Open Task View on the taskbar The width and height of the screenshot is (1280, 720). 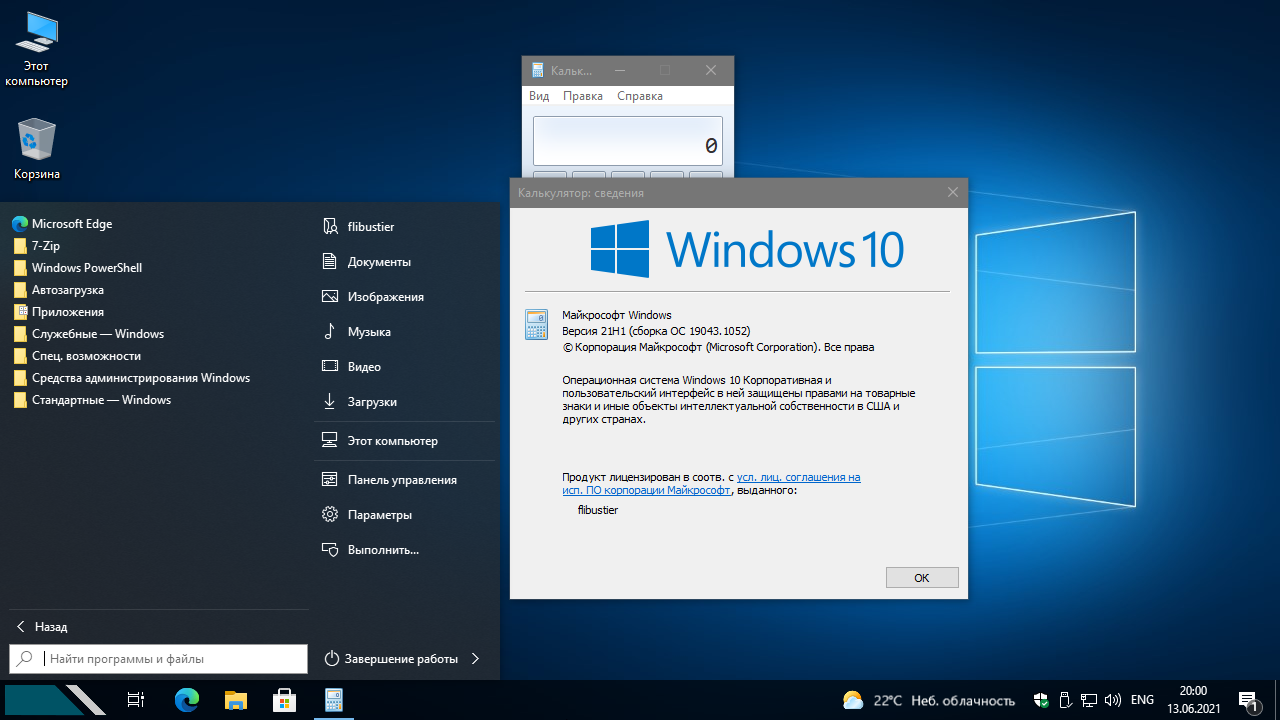[137, 700]
